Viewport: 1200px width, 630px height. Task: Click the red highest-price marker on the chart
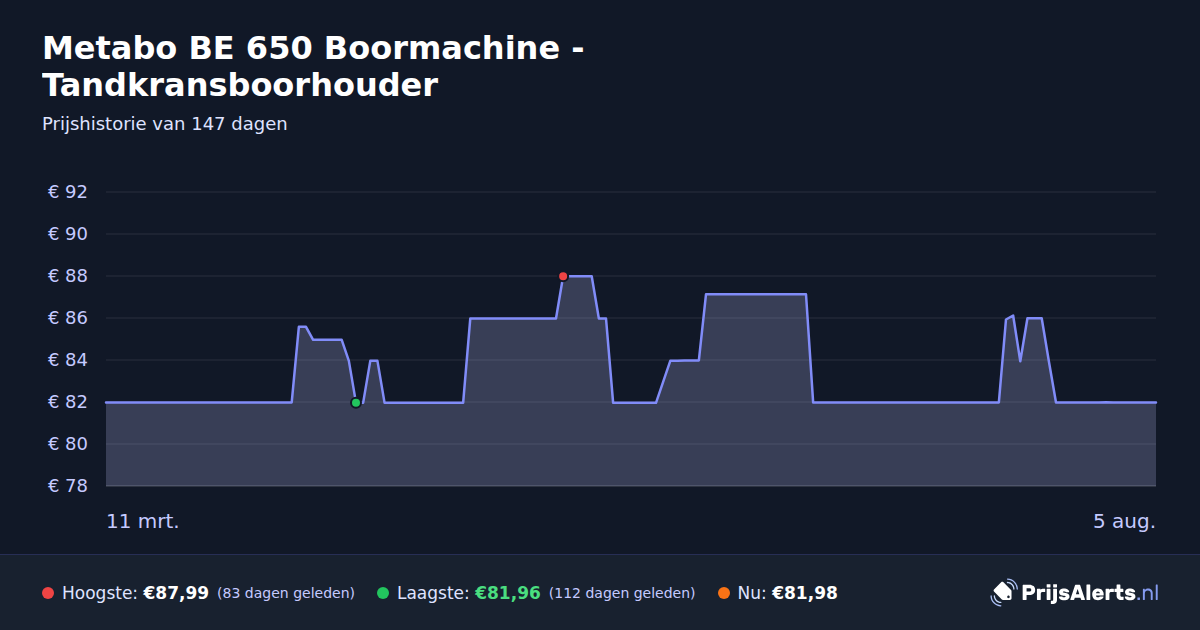coord(563,276)
